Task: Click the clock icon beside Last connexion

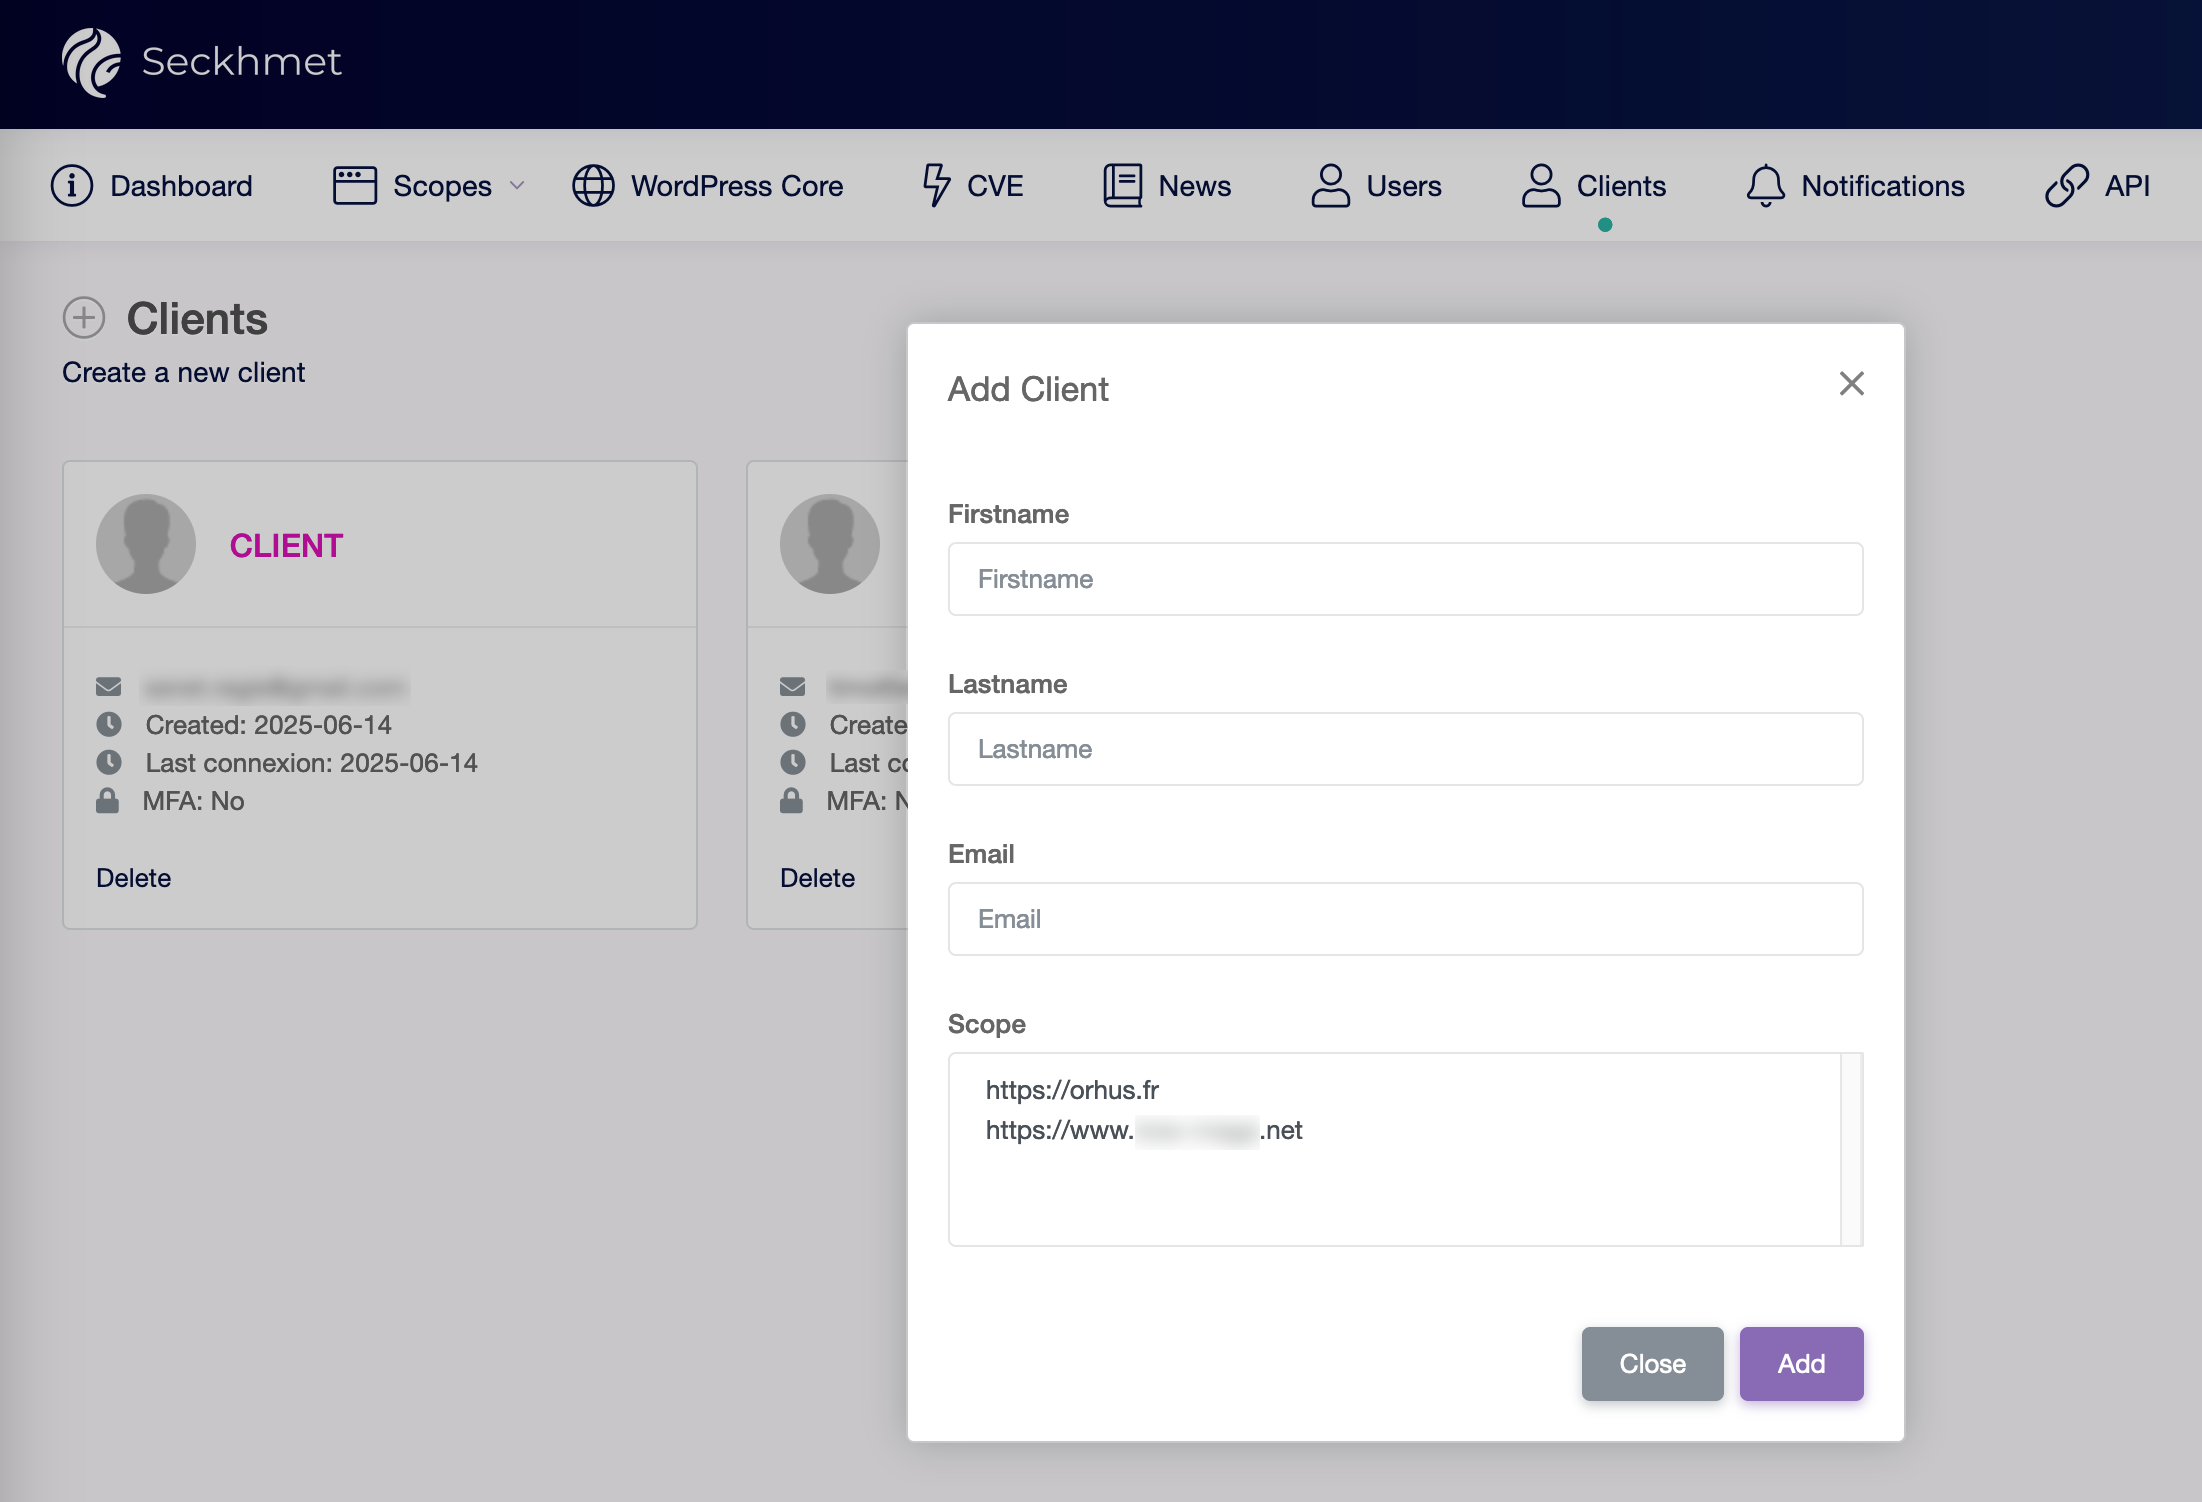Action: click(x=108, y=762)
